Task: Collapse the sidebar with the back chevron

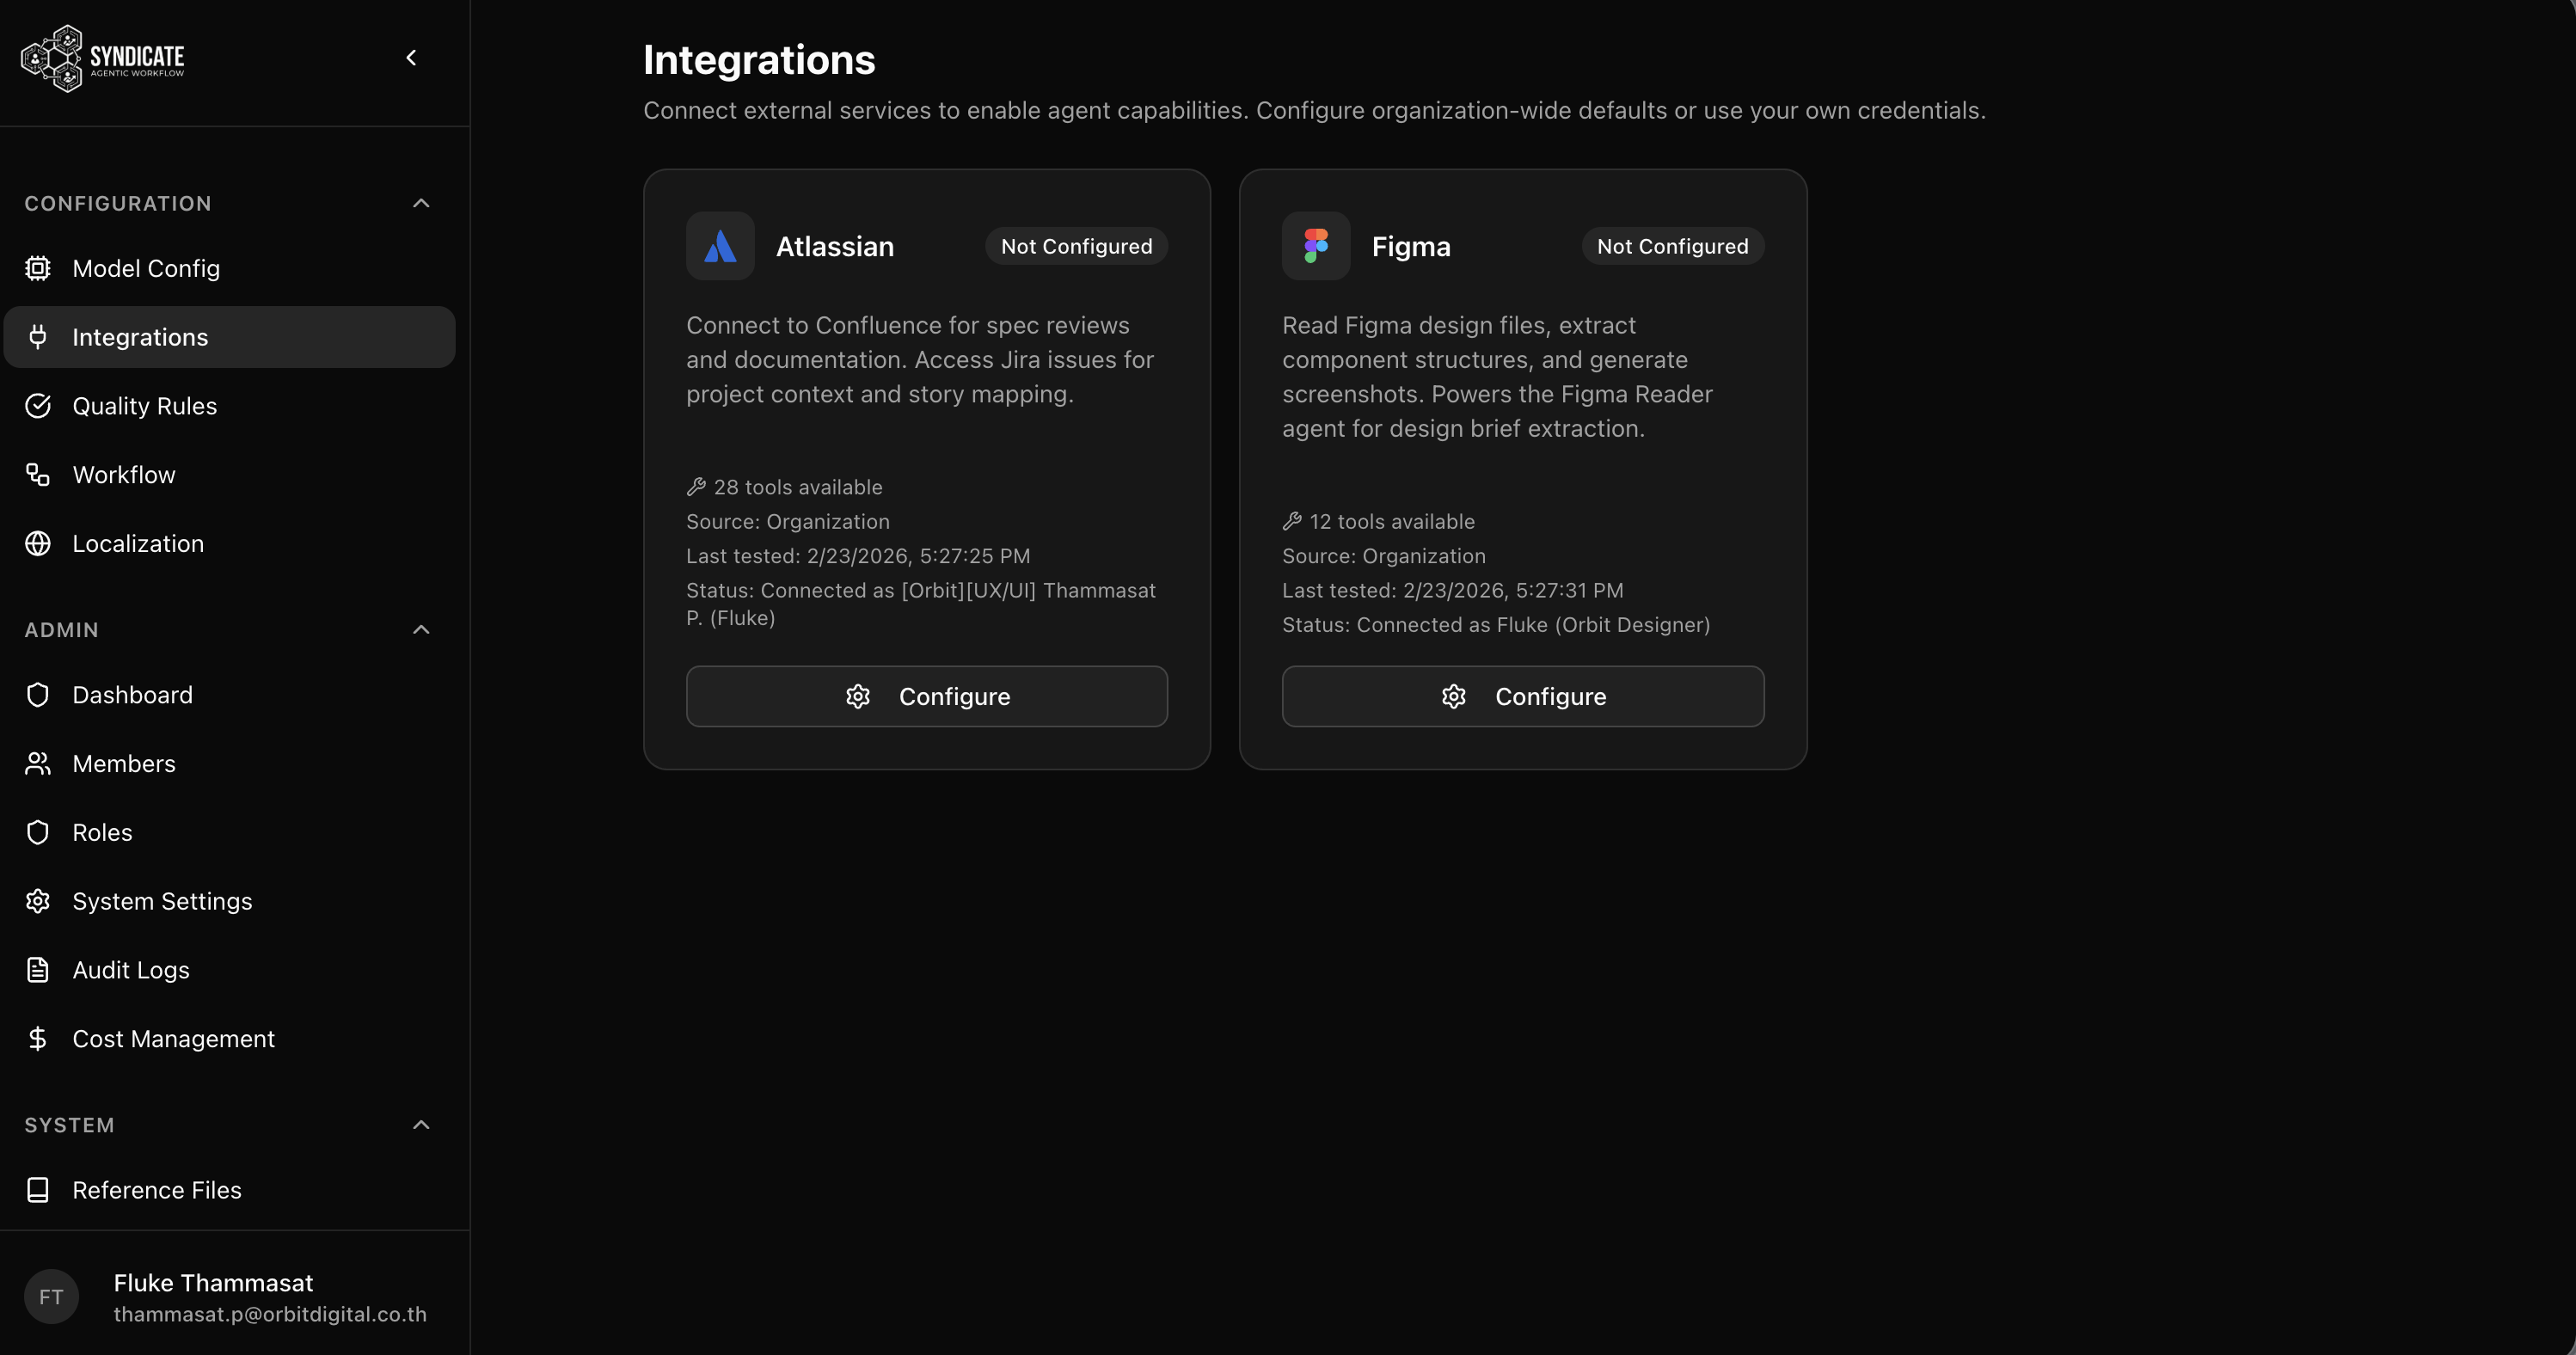Action: 411,58
